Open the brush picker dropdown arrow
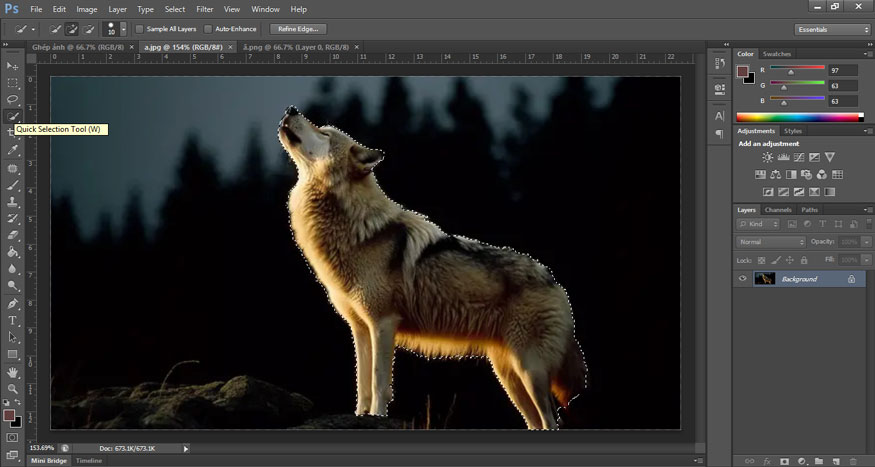The image size is (875, 467). click(x=122, y=29)
